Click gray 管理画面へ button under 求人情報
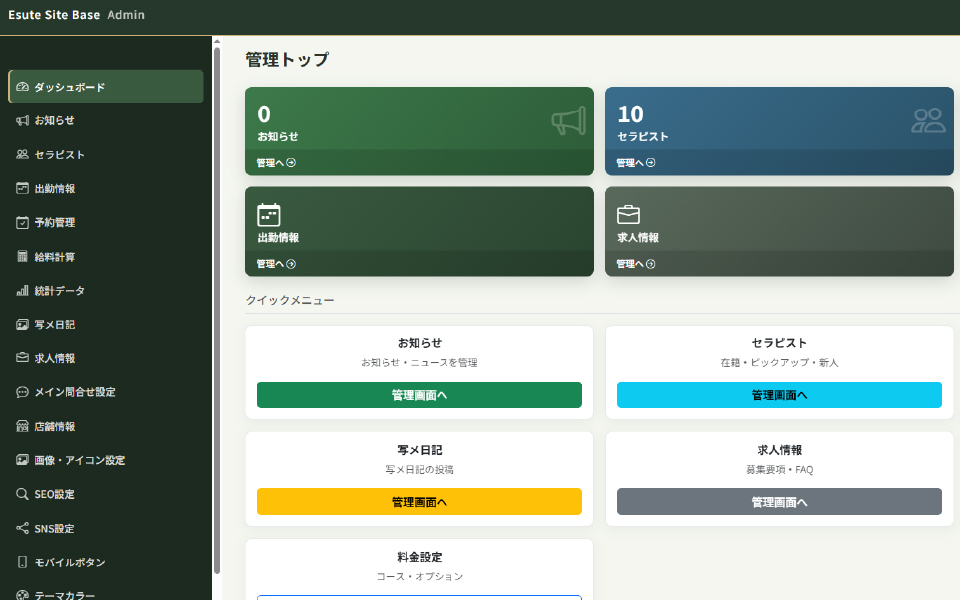 779,501
